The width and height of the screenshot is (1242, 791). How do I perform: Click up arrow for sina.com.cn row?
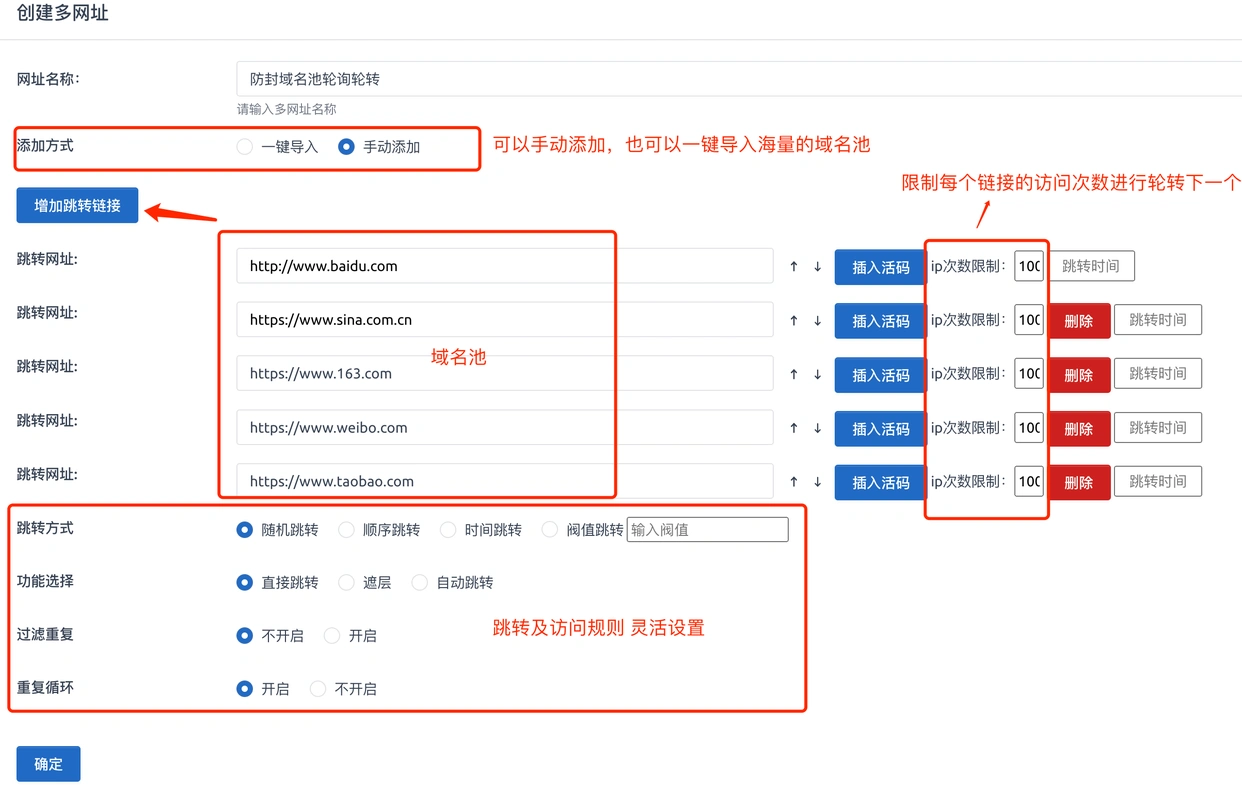(x=794, y=321)
